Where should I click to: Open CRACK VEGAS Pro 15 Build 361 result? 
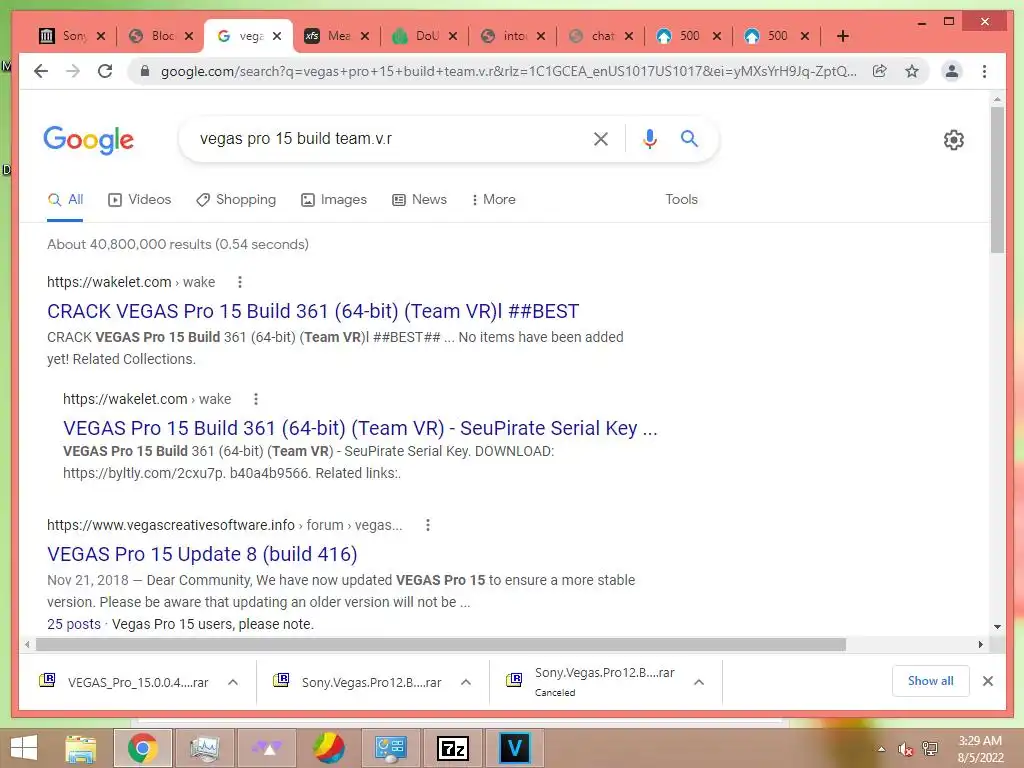point(313,311)
